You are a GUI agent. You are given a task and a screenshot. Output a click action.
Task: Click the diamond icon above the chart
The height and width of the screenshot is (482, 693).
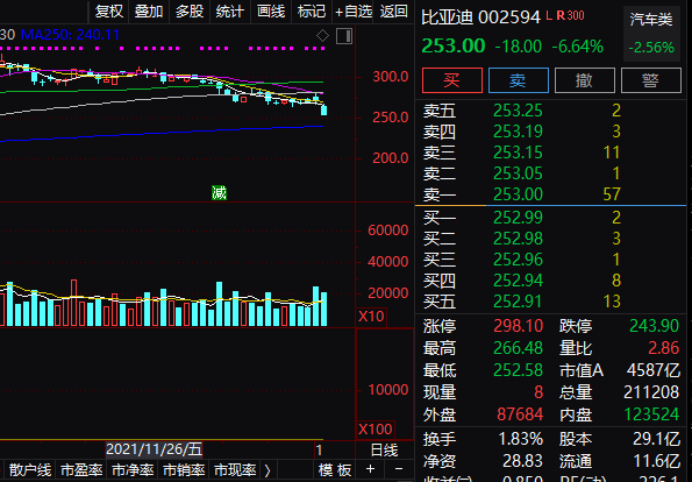(323, 35)
